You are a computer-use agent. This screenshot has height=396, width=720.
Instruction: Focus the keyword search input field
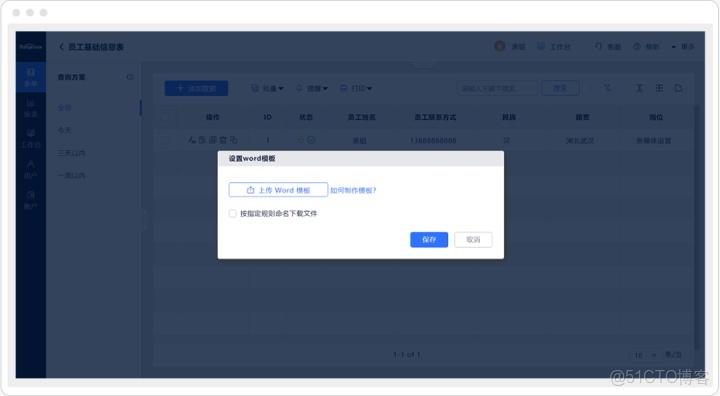[x=497, y=88]
